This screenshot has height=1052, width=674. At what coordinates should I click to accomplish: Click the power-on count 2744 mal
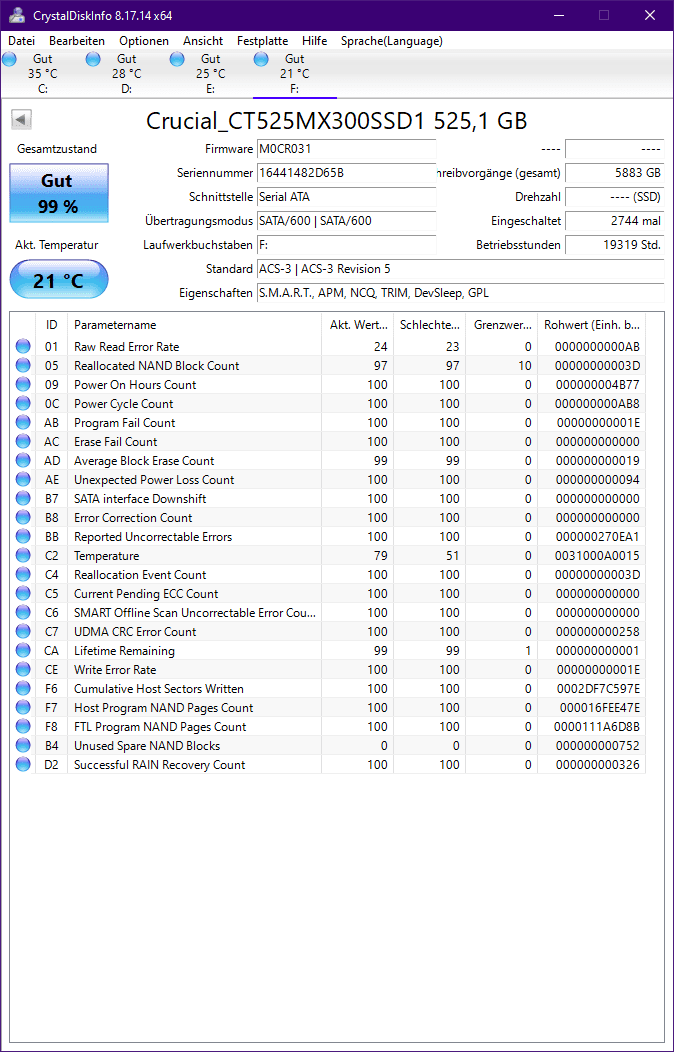[614, 221]
